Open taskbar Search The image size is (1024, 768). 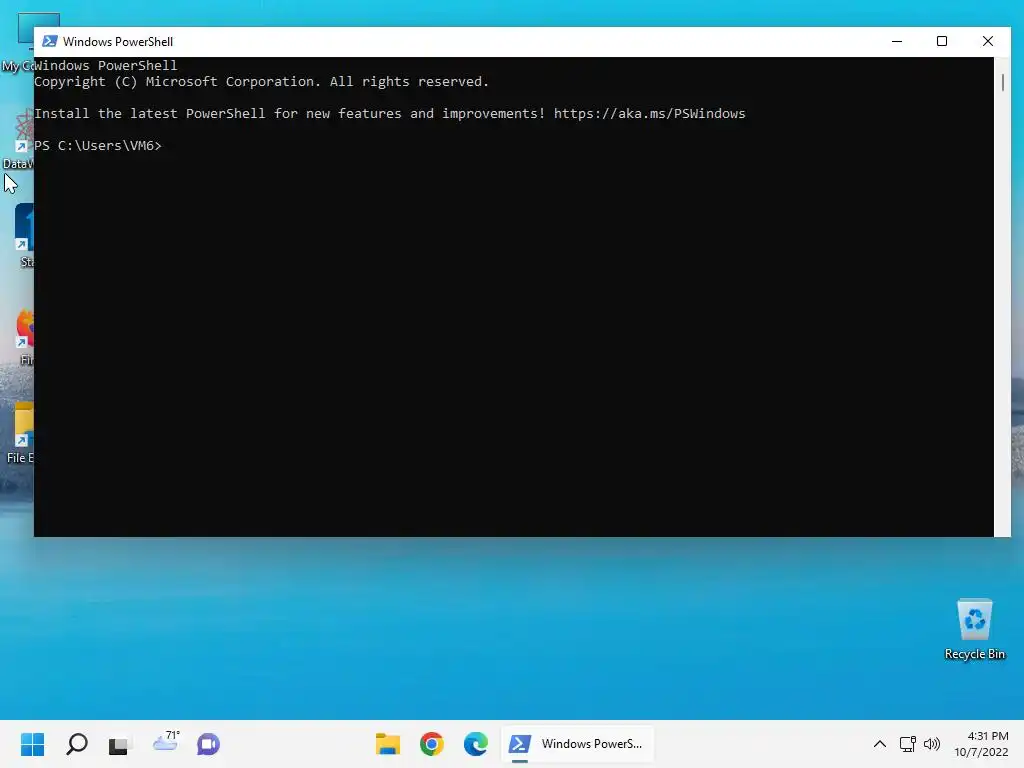(77, 744)
